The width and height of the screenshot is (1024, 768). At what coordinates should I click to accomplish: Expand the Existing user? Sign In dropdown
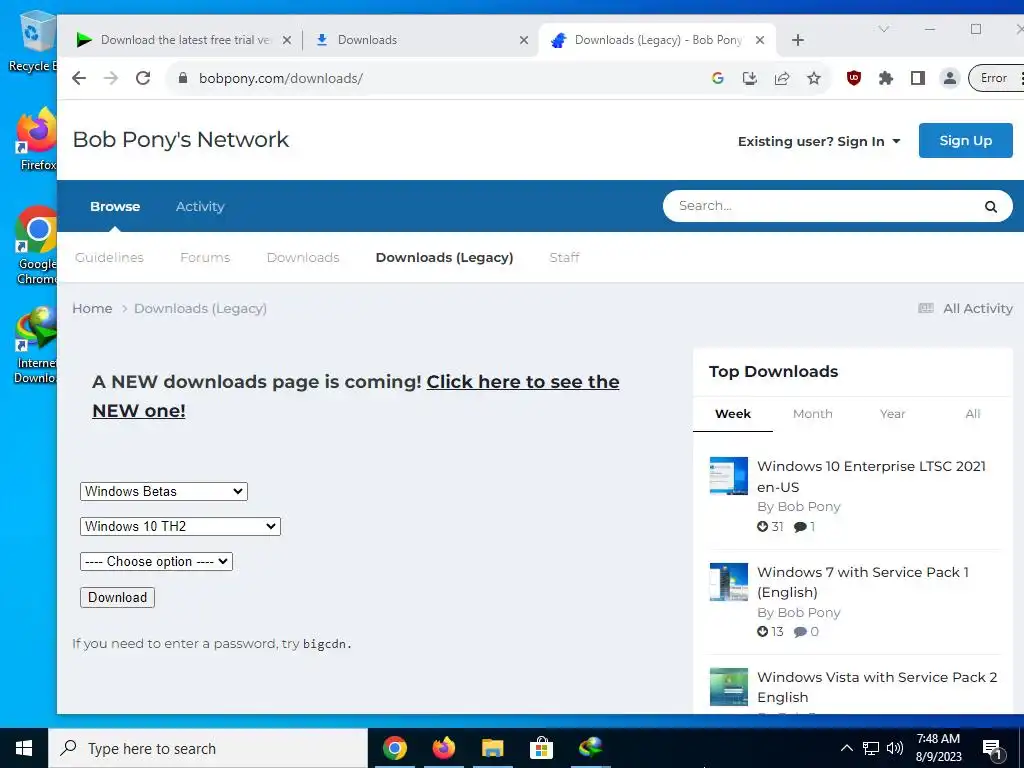click(x=819, y=142)
